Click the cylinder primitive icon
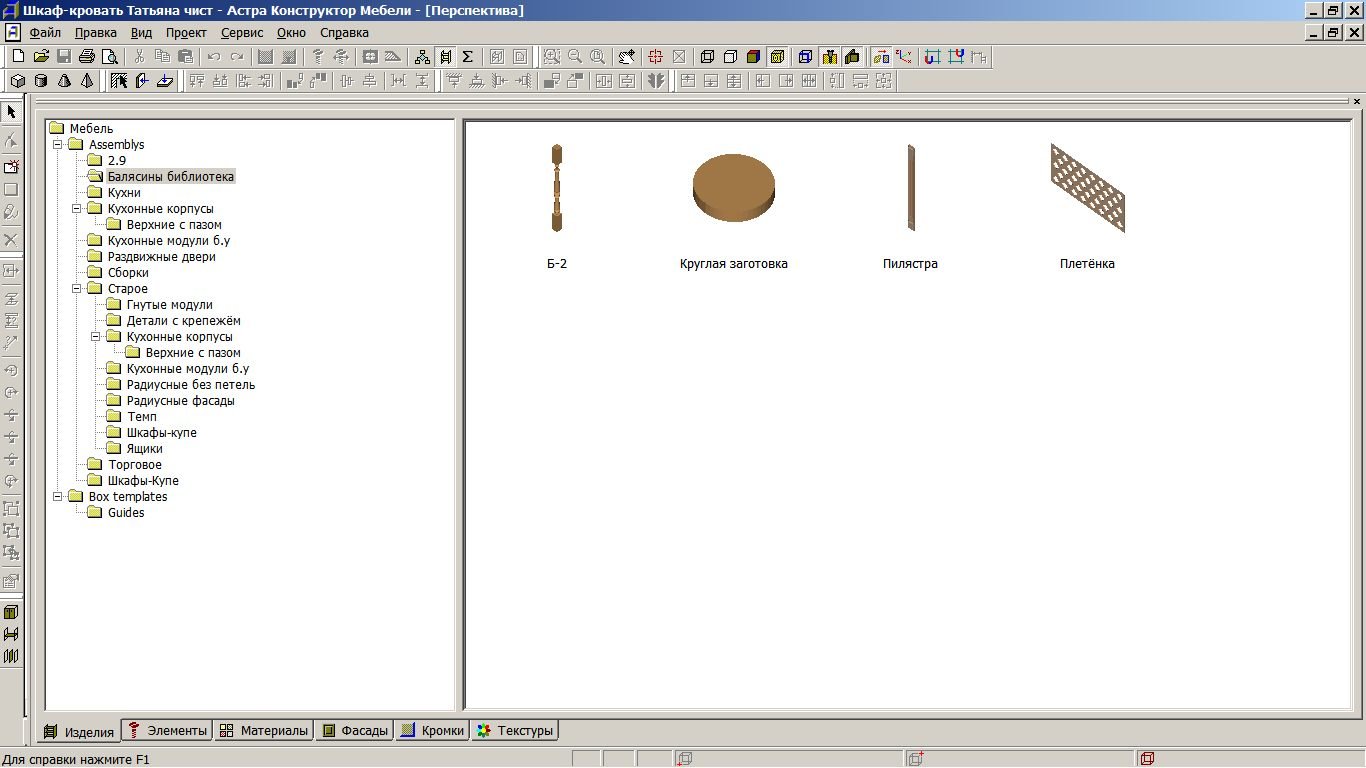Screen dimensions: 1366x768 41,81
